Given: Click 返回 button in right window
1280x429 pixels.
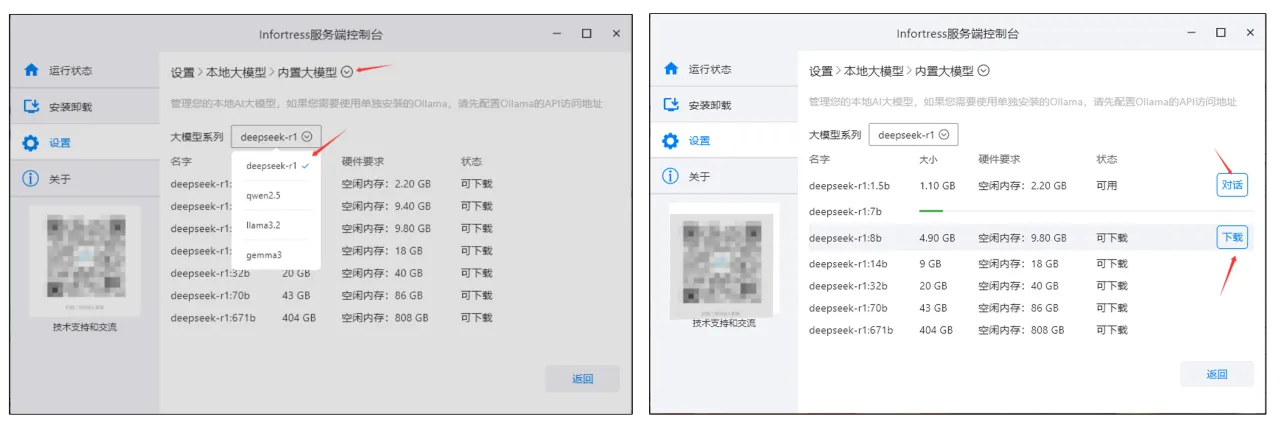Looking at the screenshot, I should 1217,374.
